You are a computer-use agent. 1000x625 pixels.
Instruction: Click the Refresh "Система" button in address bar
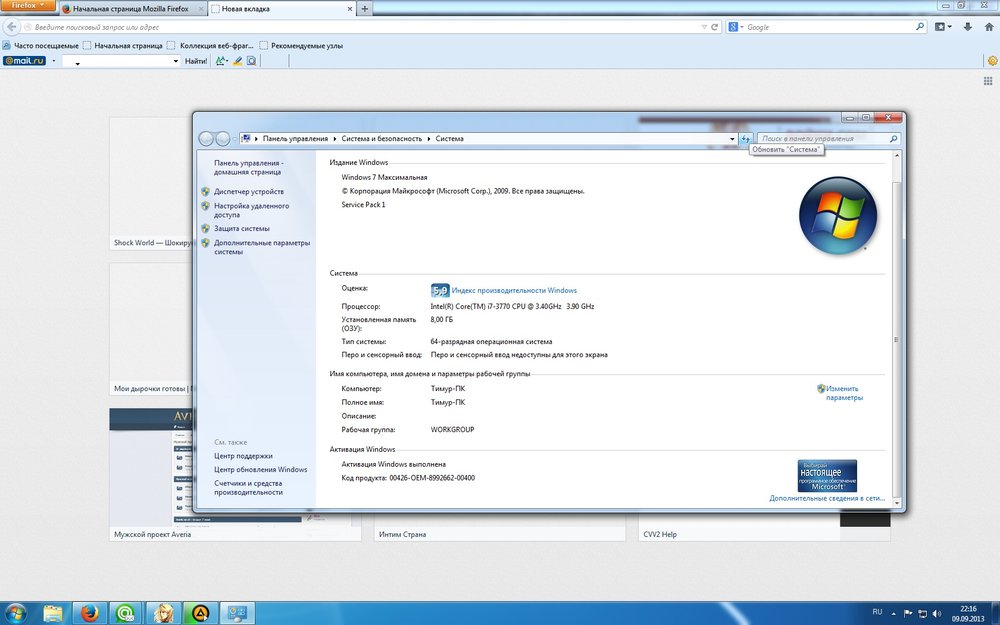tap(745, 139)
